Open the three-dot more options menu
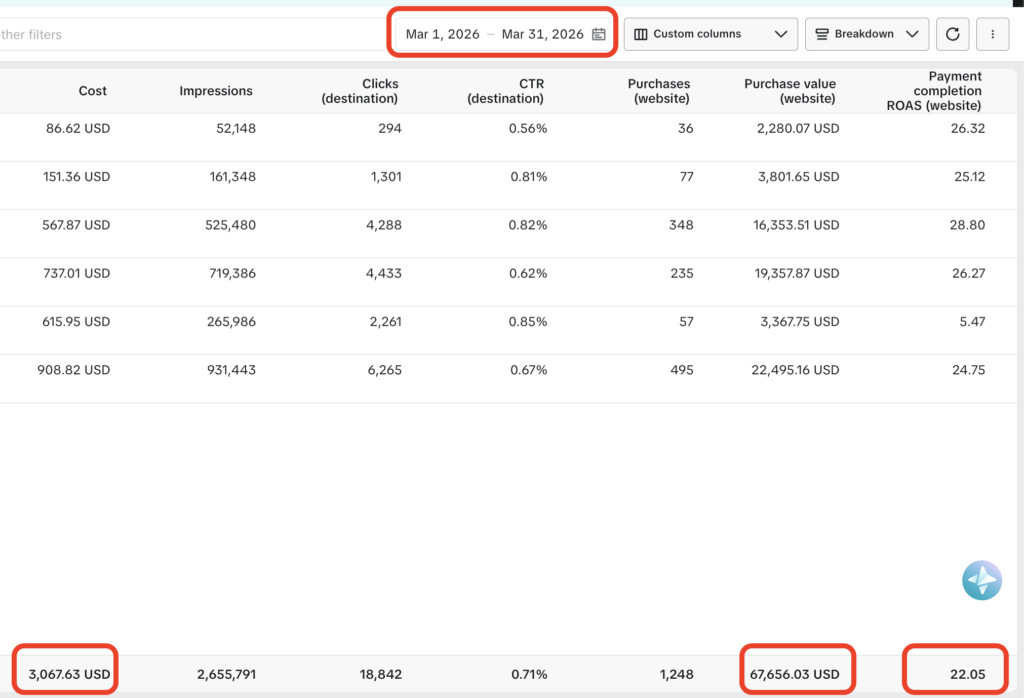The width and height of the screenshot is (1024, 698). tap(992, 34)
